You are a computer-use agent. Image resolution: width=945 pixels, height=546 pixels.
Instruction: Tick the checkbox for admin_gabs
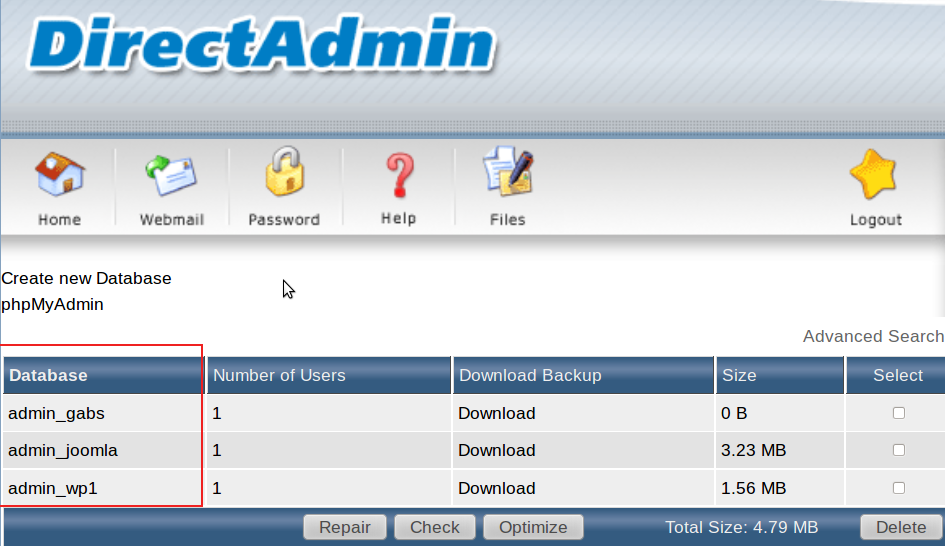click(x=899, y=413)
